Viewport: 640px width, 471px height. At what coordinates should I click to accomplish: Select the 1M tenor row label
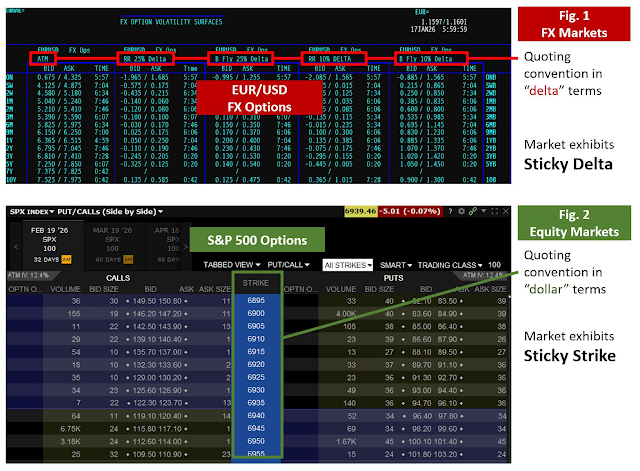click(x=10, y=101)
